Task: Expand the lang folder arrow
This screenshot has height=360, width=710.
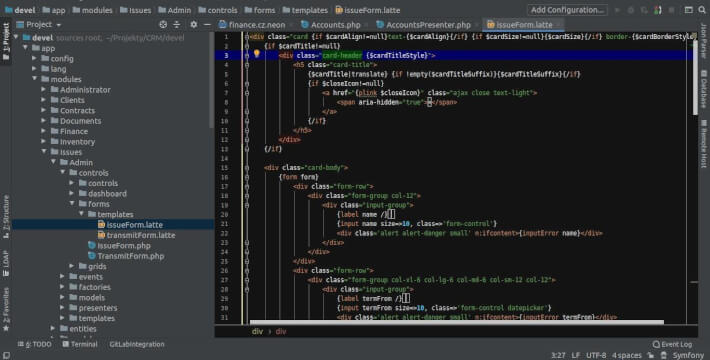Action: pyautogui.click(x=34, y=69)
